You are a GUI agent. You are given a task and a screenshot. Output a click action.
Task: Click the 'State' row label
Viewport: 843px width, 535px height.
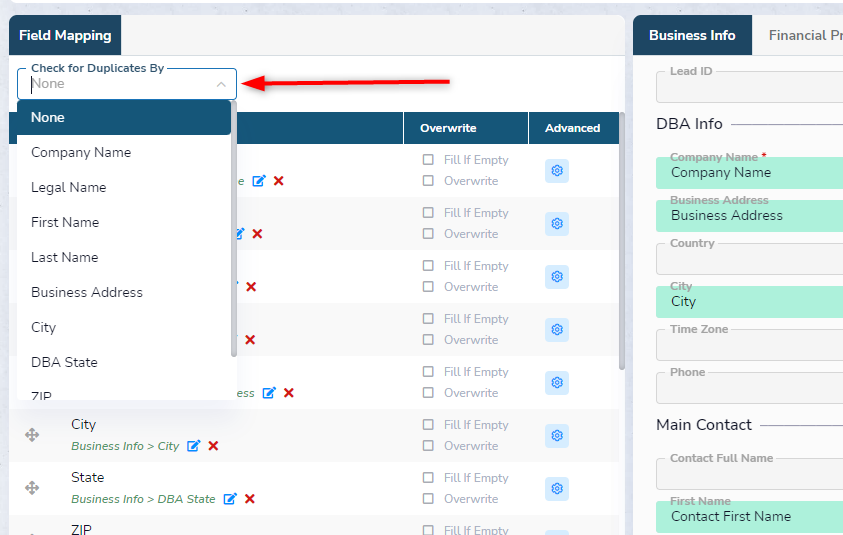point(88,477)
